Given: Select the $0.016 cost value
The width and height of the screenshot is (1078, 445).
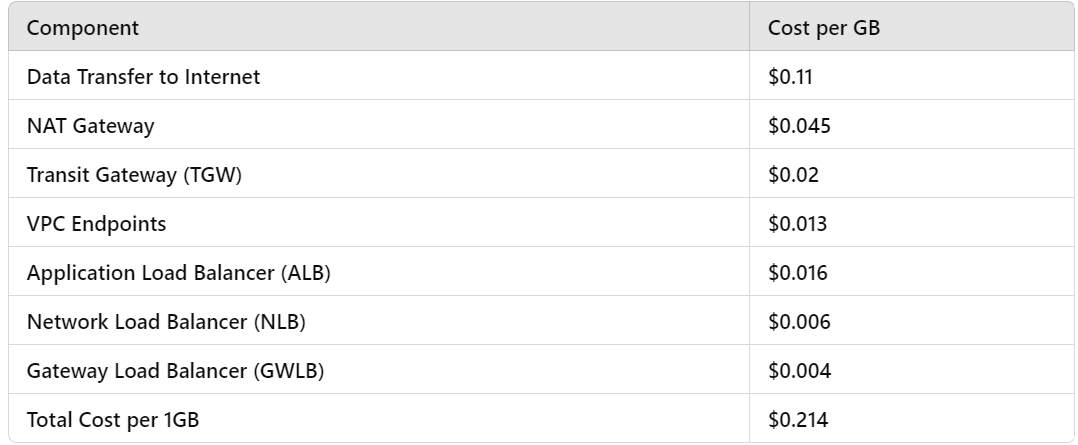Looking at the screenshot, I should pos(798,272).
